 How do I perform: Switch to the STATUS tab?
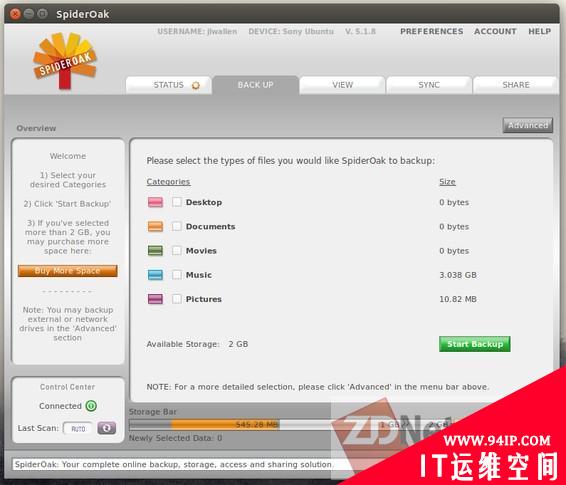point(169,85)
